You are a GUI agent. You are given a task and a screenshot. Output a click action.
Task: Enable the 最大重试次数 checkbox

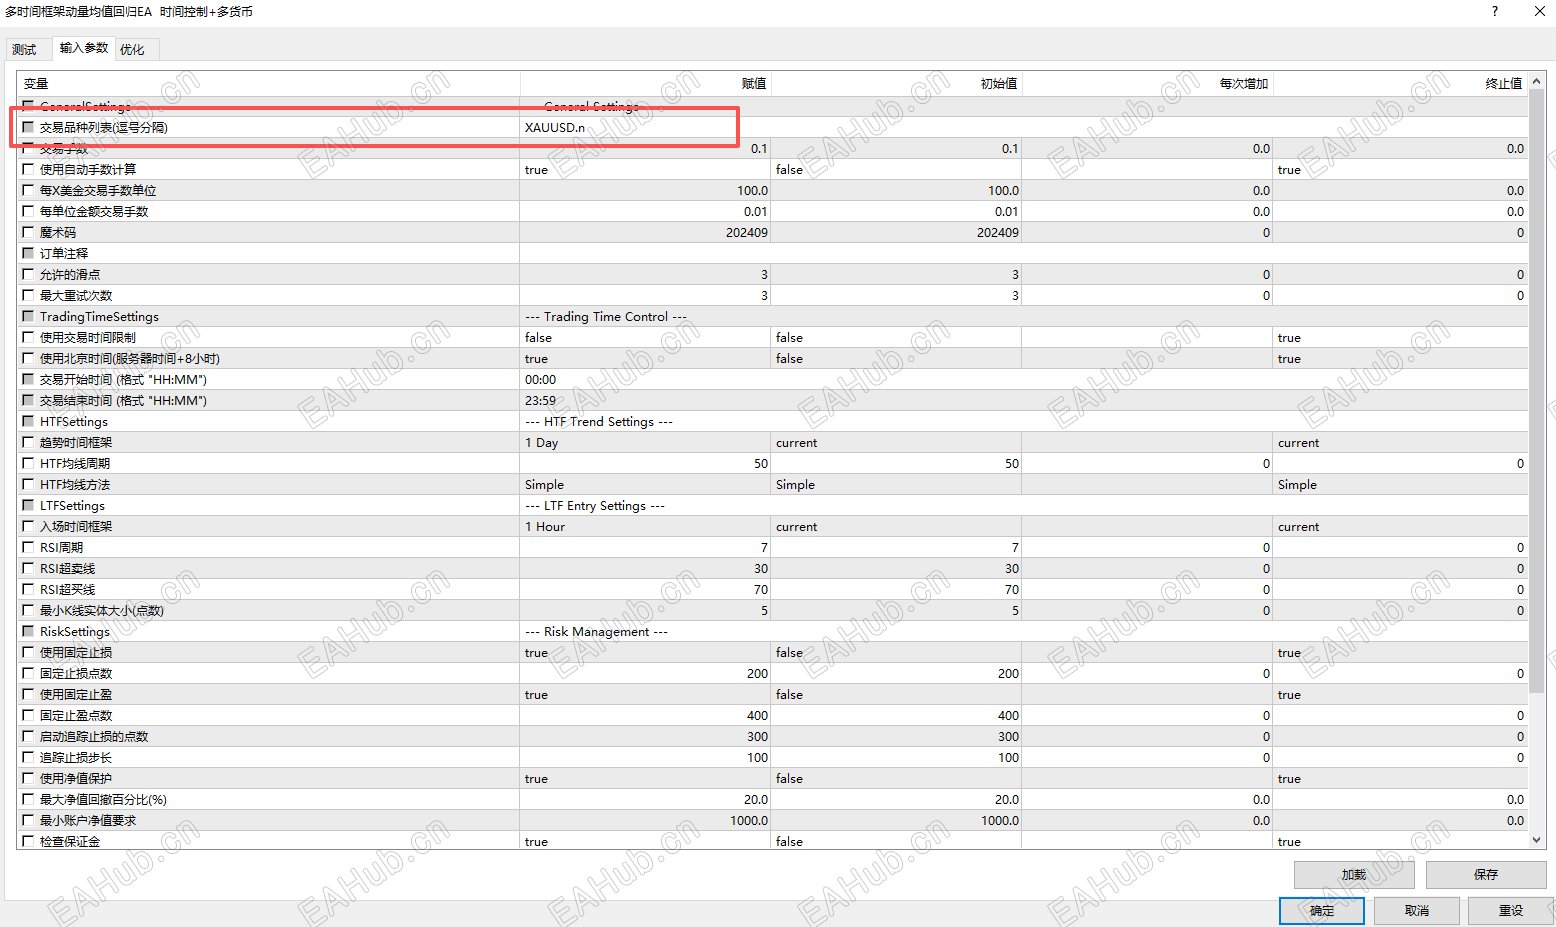click(28, 295)
